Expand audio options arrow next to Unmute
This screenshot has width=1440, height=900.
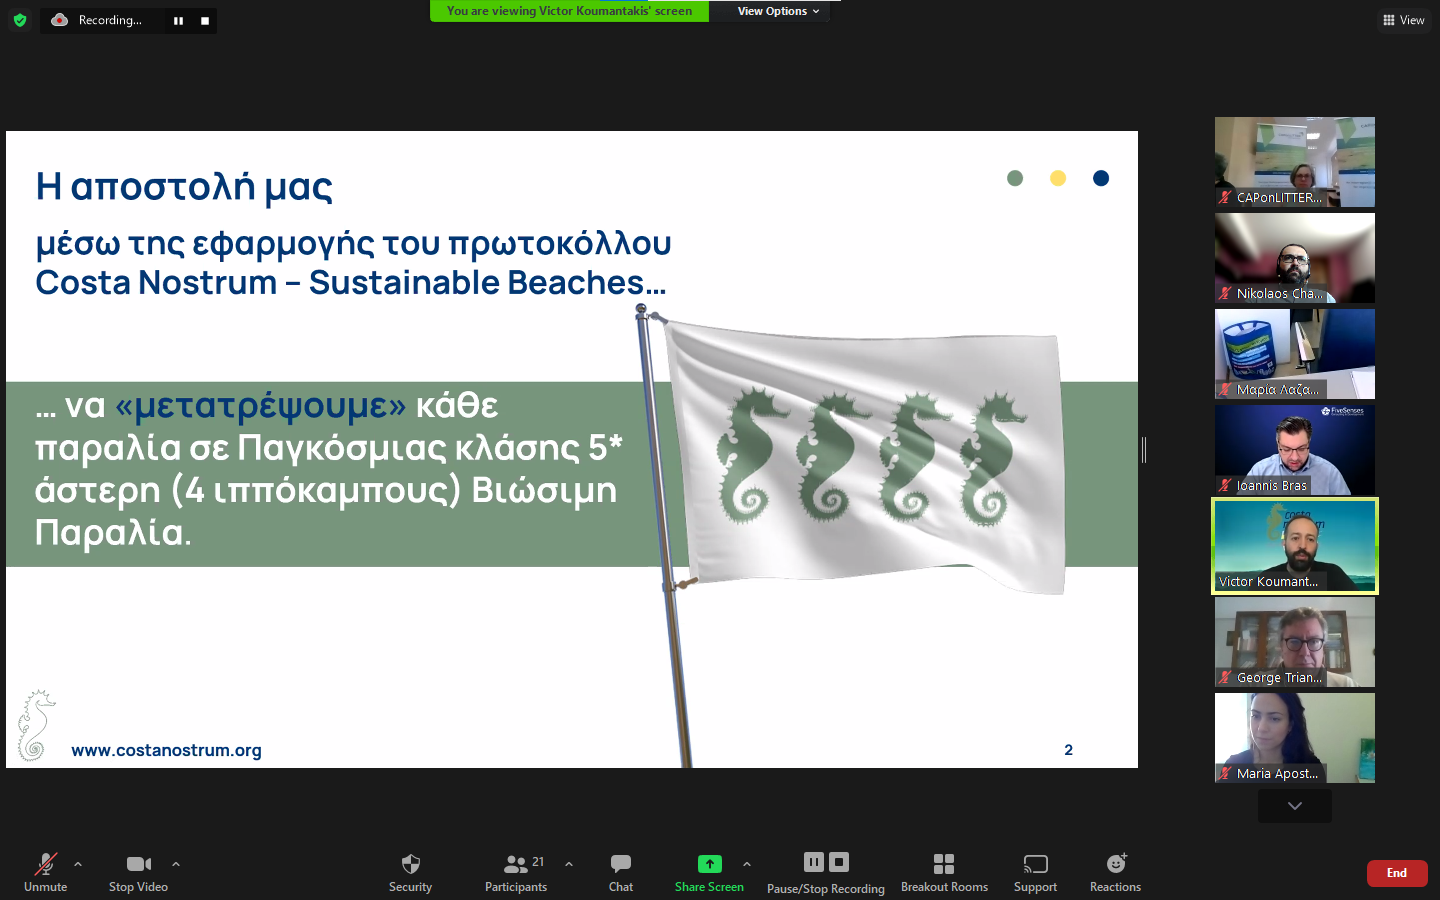click(78, 864)
